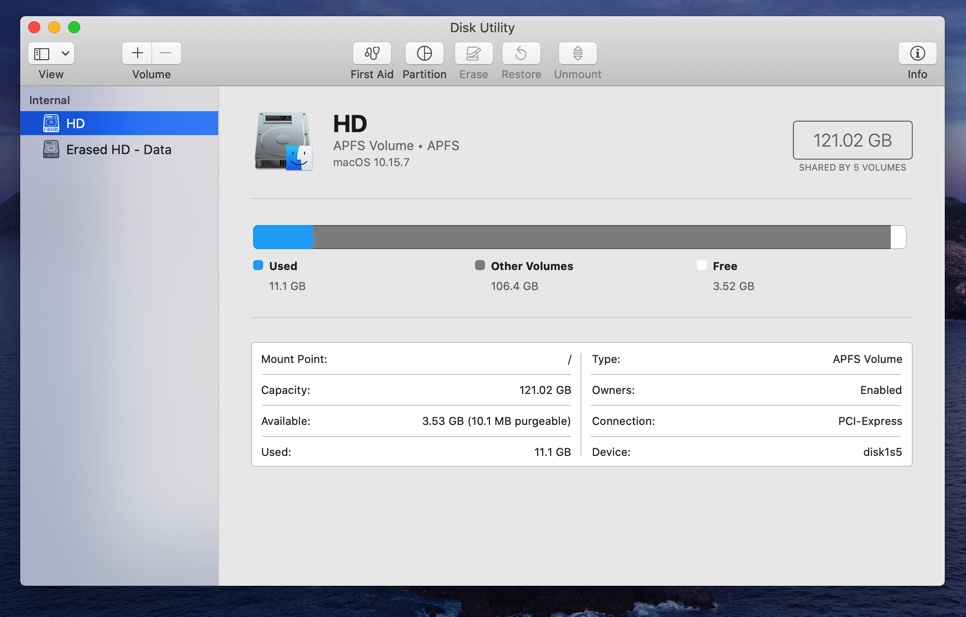This screenshot has height=617, width=966.
Task: Click the 'Disk Utility' window title
Action: tap(482, 28)
